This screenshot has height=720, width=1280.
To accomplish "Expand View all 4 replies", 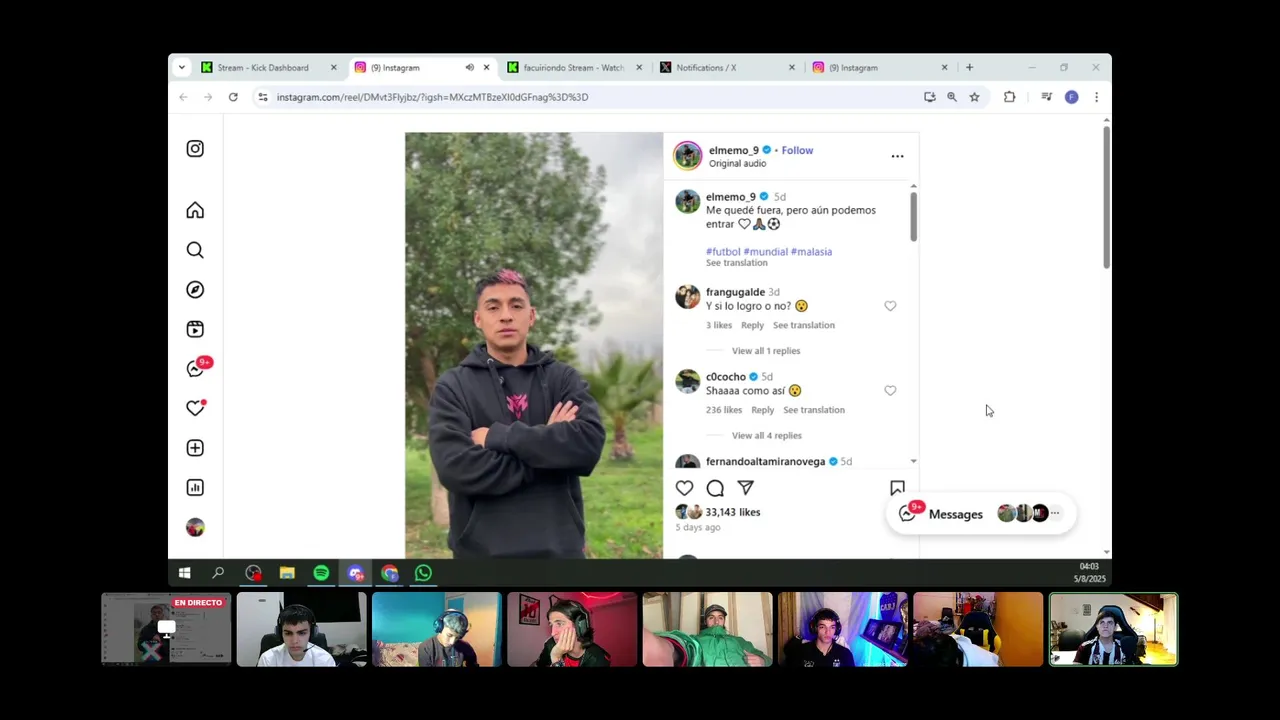I will pos(767,436).
